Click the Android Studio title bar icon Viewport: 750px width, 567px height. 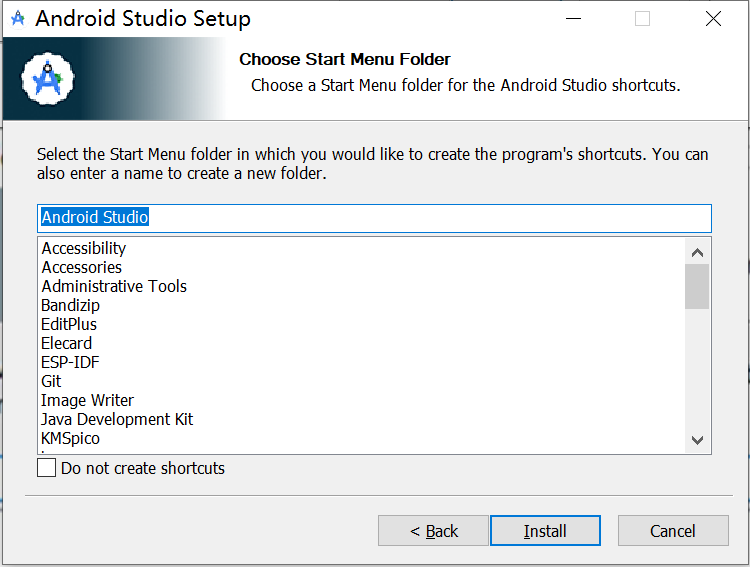tap(18, 19)
